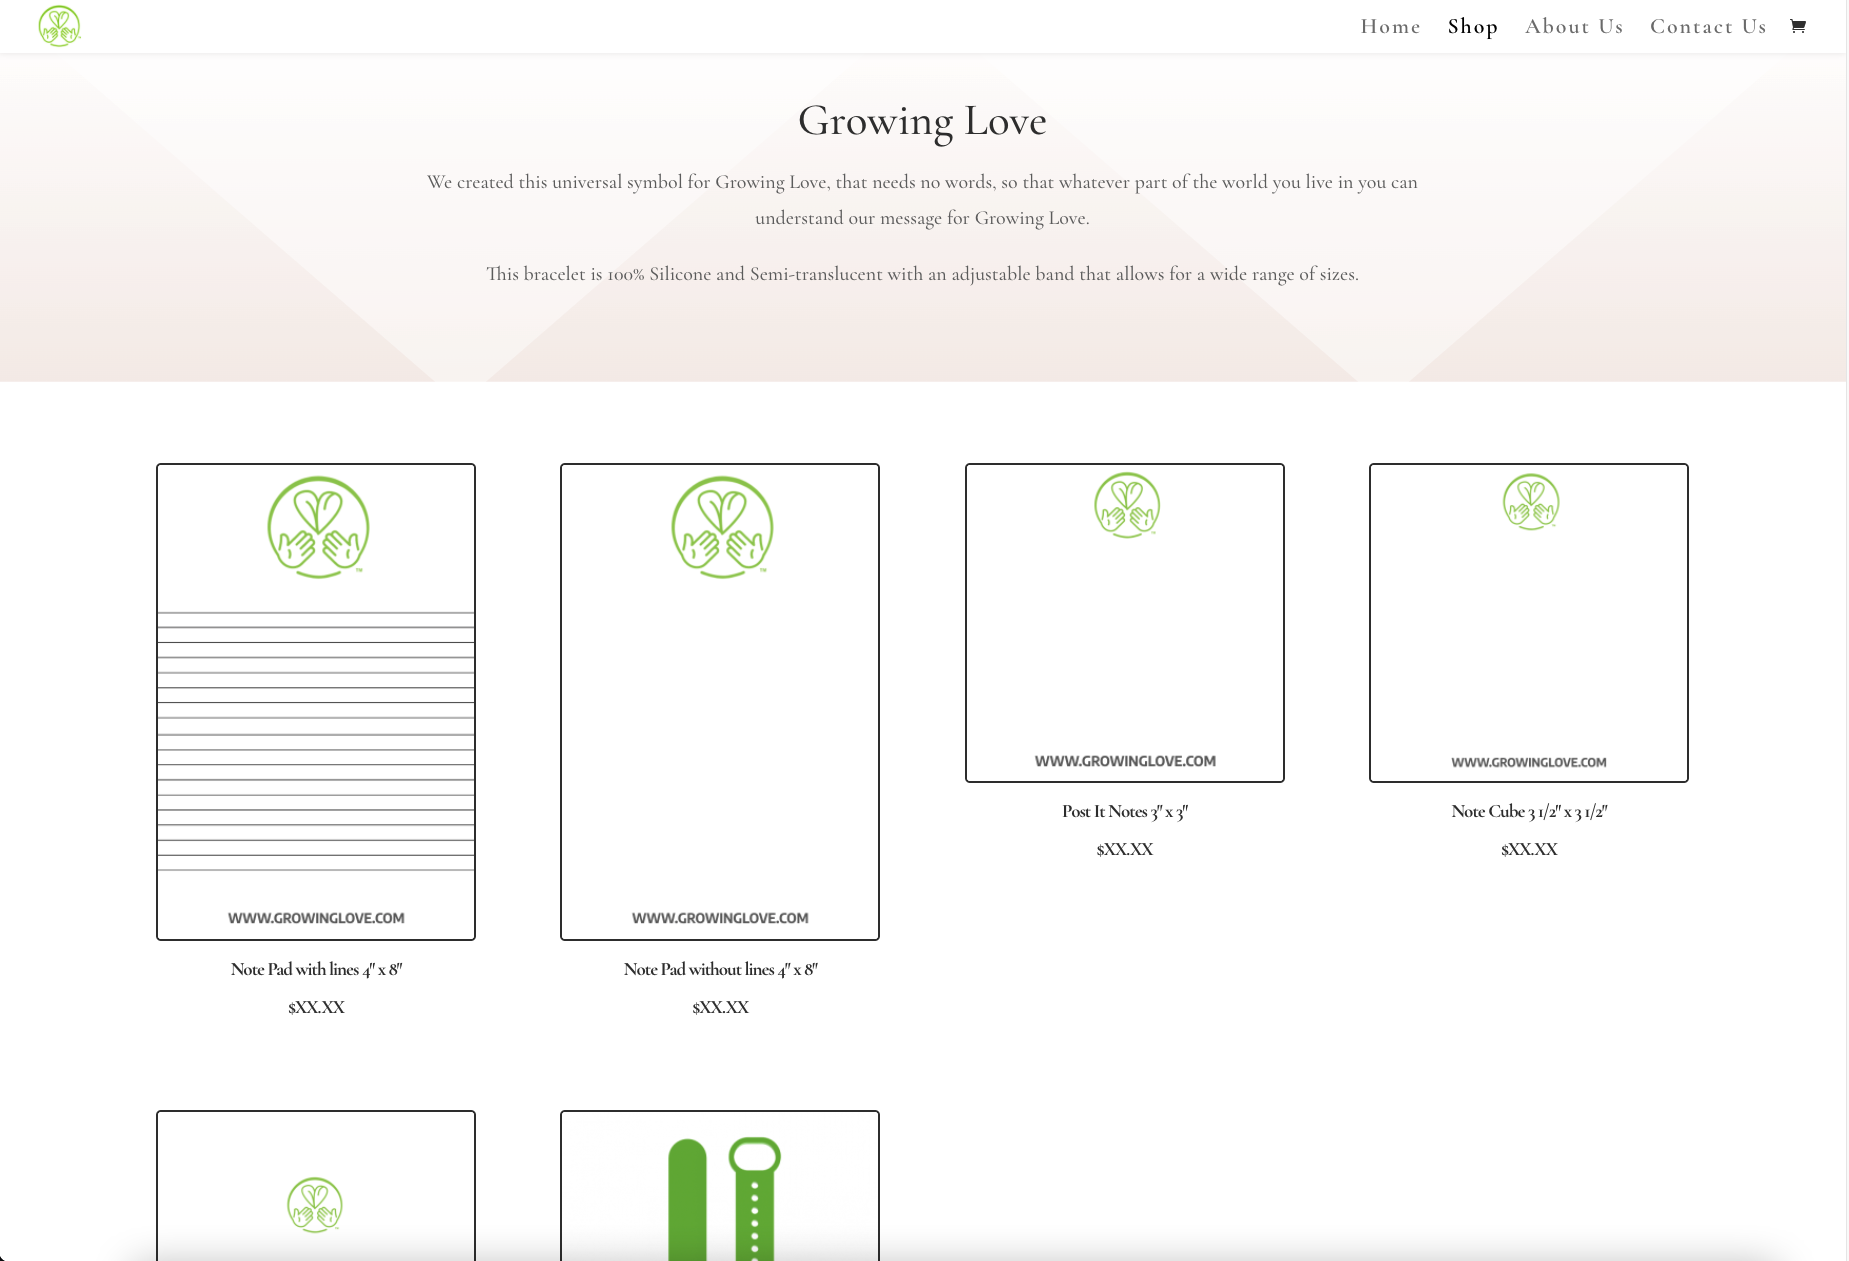Navigate to Contact Us
Viewport: 1849px width, 1261px height.
[x=1708, y=27]
